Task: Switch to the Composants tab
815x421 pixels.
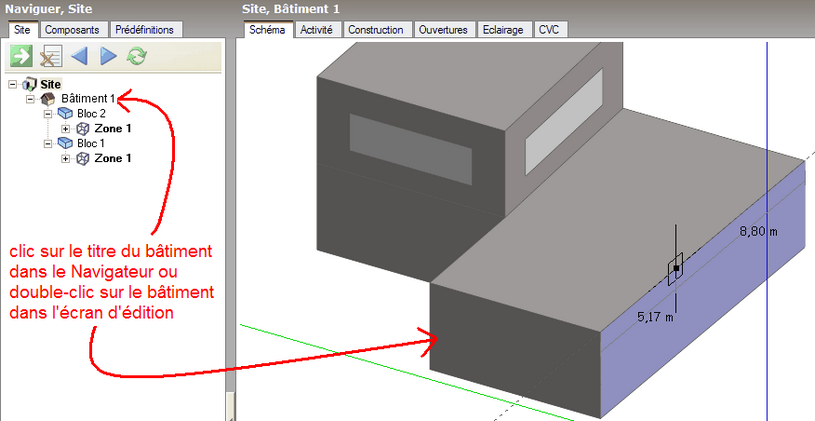Action: (x=72, y=30)
